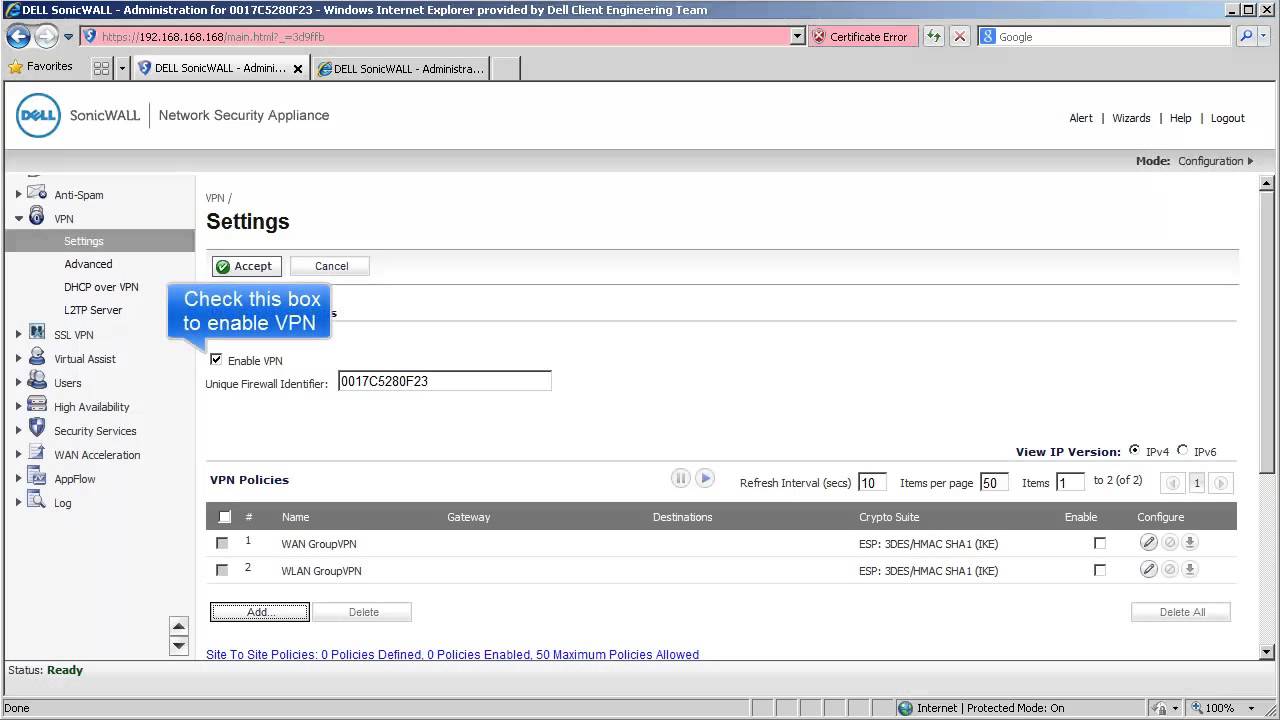Click the VPN lock icon in sidebar
1280x720 pixels.
click(37, 217)
